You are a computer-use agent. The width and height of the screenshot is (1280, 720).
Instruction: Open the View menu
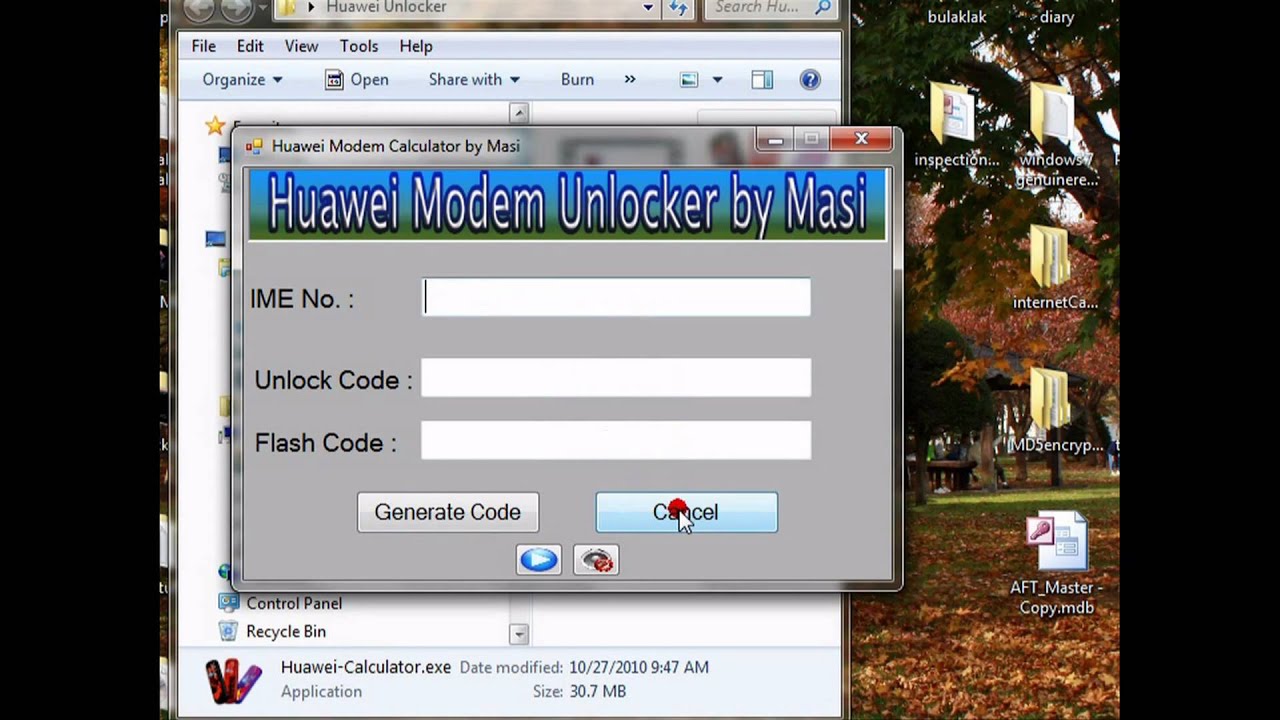[x=301, y=46]
